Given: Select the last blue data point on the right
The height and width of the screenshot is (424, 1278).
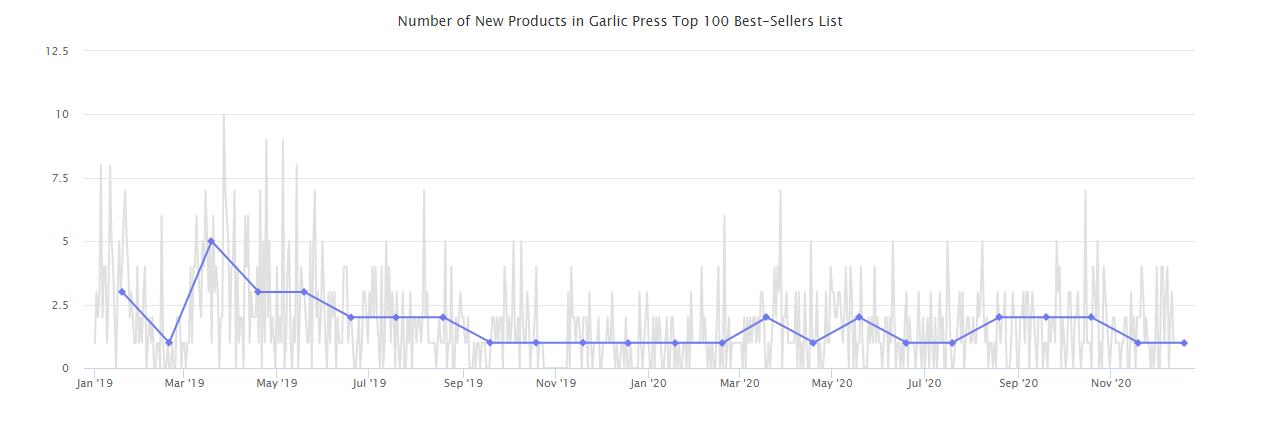Looking at the screenshot, I should coord(1184,343).
